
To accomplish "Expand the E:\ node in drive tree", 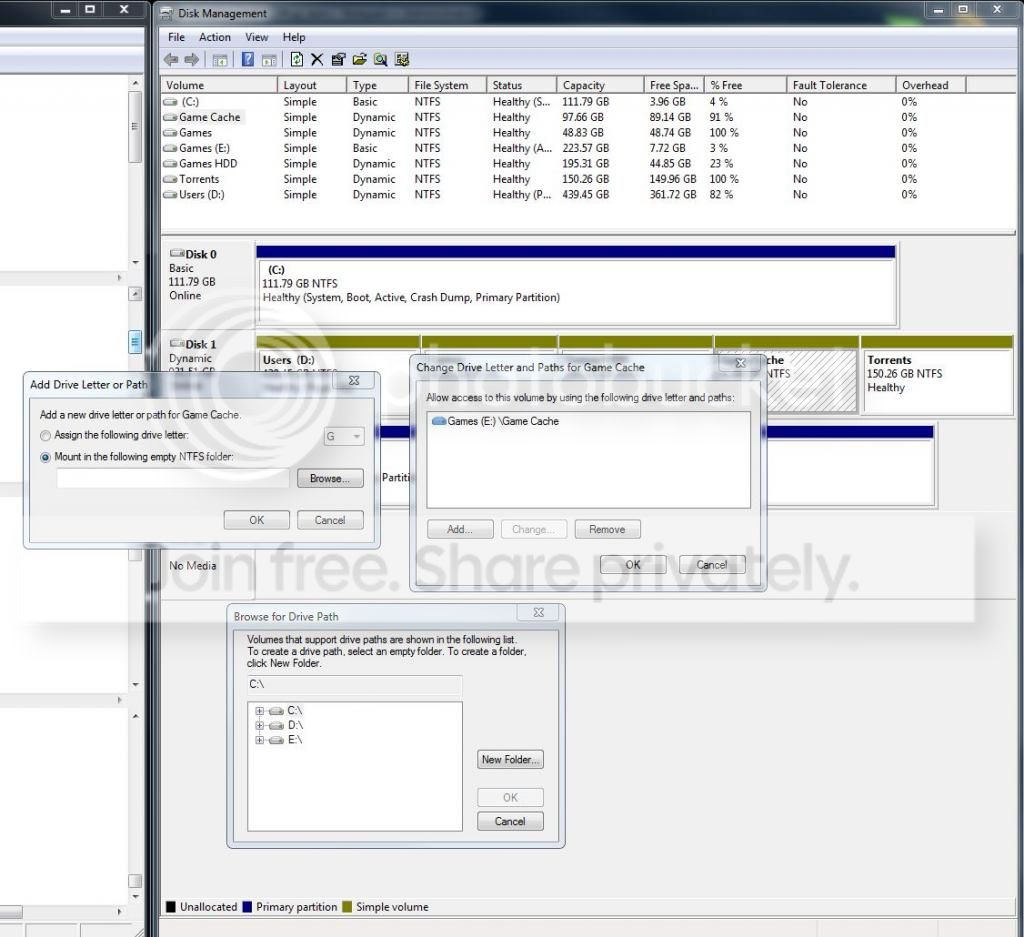I will 259,740.
